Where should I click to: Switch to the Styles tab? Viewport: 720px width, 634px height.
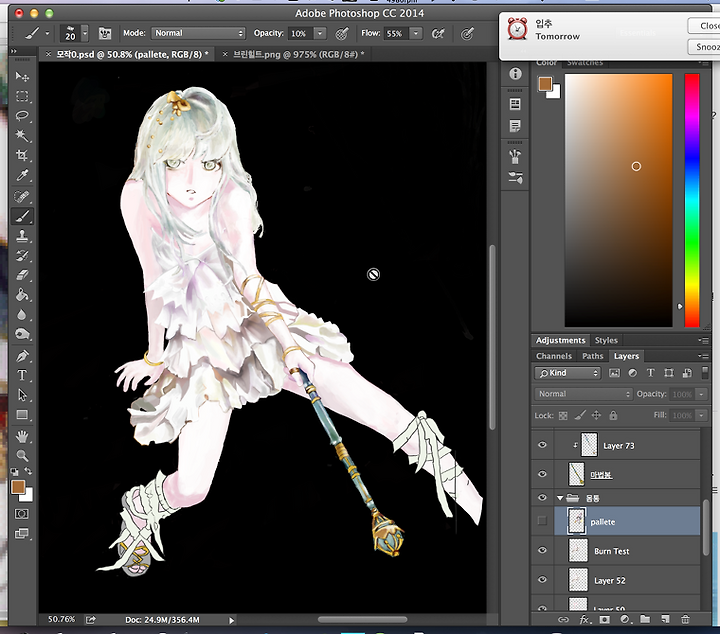(606, 340)
